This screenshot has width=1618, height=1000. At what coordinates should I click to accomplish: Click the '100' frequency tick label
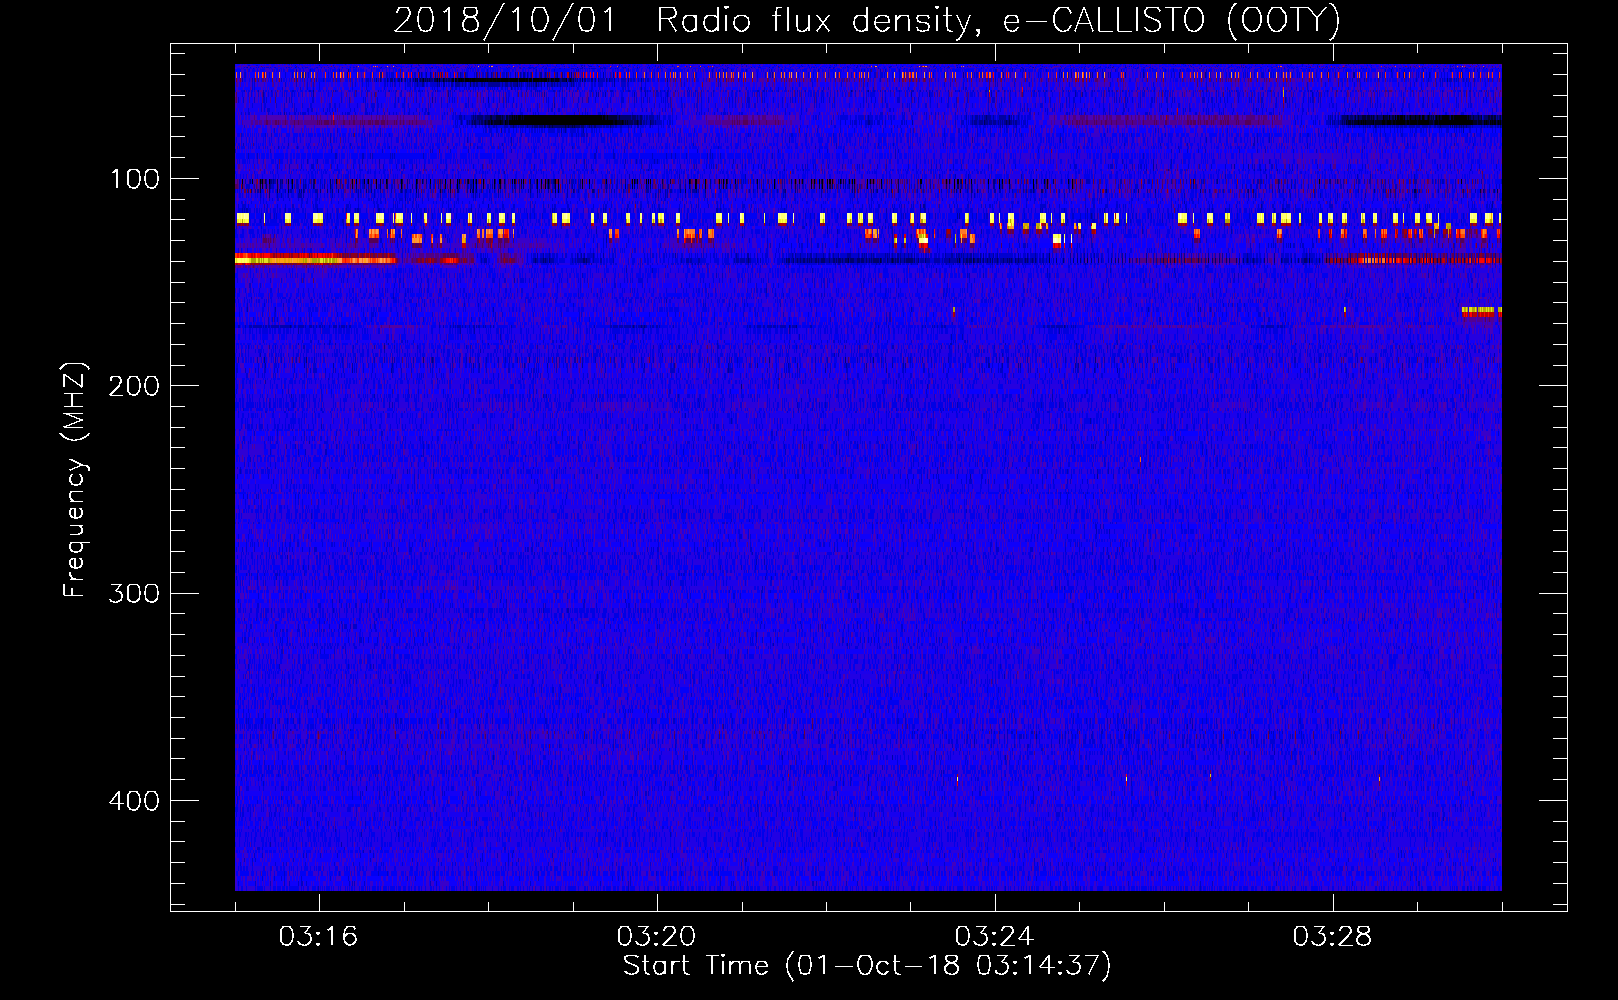[135, 180]
